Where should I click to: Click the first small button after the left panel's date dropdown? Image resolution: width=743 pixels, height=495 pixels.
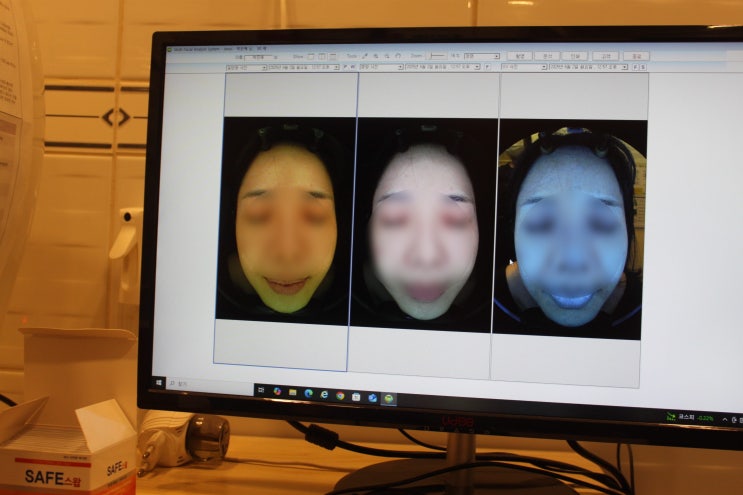(345, 67)
